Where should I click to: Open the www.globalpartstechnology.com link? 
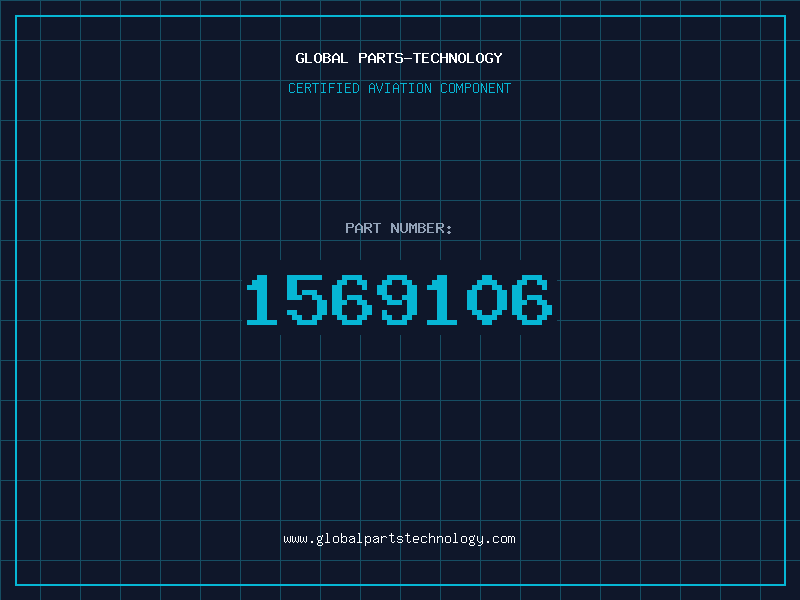click(399, 539)
